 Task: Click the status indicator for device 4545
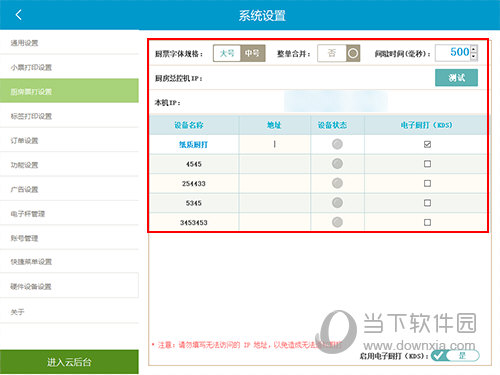coord(337,164)
